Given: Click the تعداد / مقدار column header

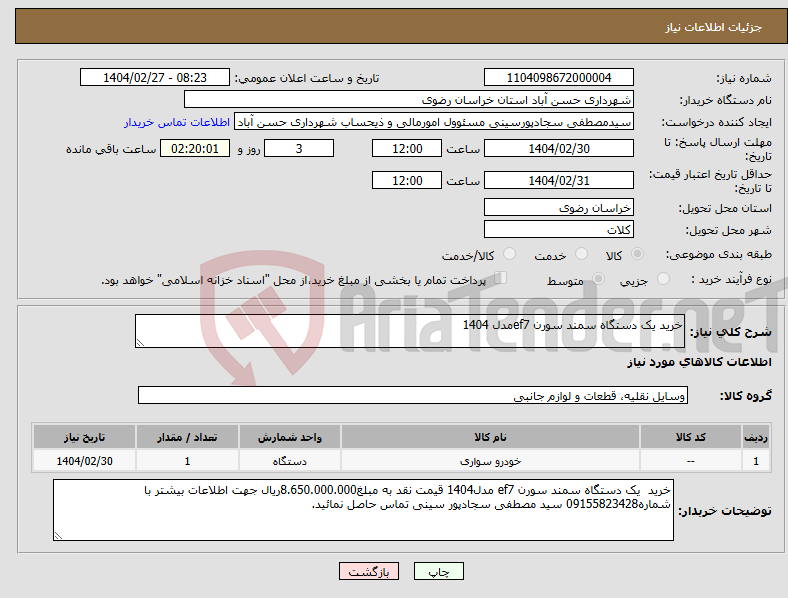Looking at the screenshot, I should click(187, 437).
